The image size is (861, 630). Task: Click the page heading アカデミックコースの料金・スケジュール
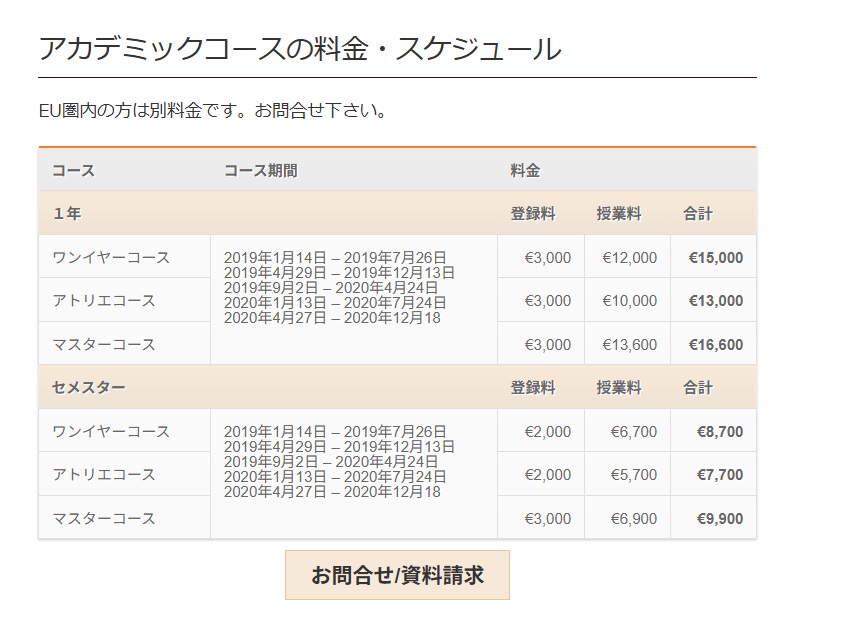299,48
